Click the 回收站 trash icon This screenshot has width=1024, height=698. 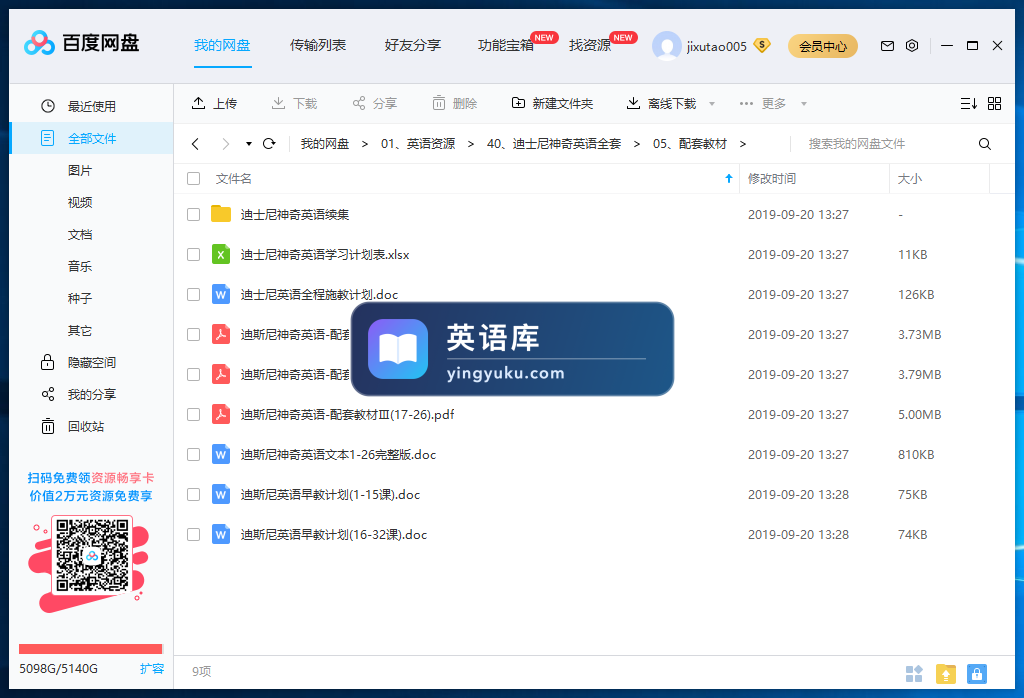(x=48, y=426)
